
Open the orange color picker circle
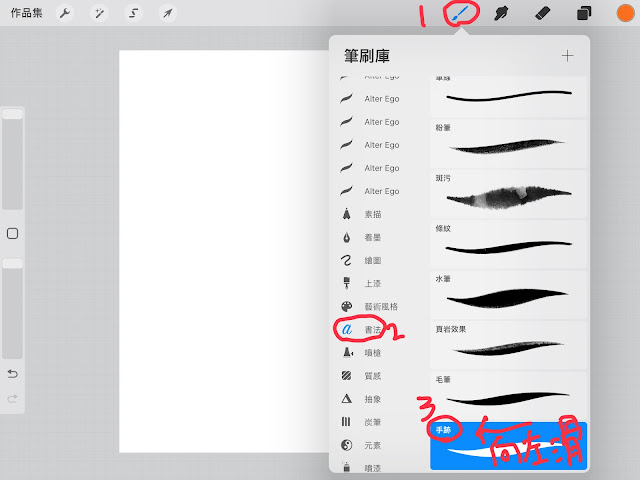point(625,13)
